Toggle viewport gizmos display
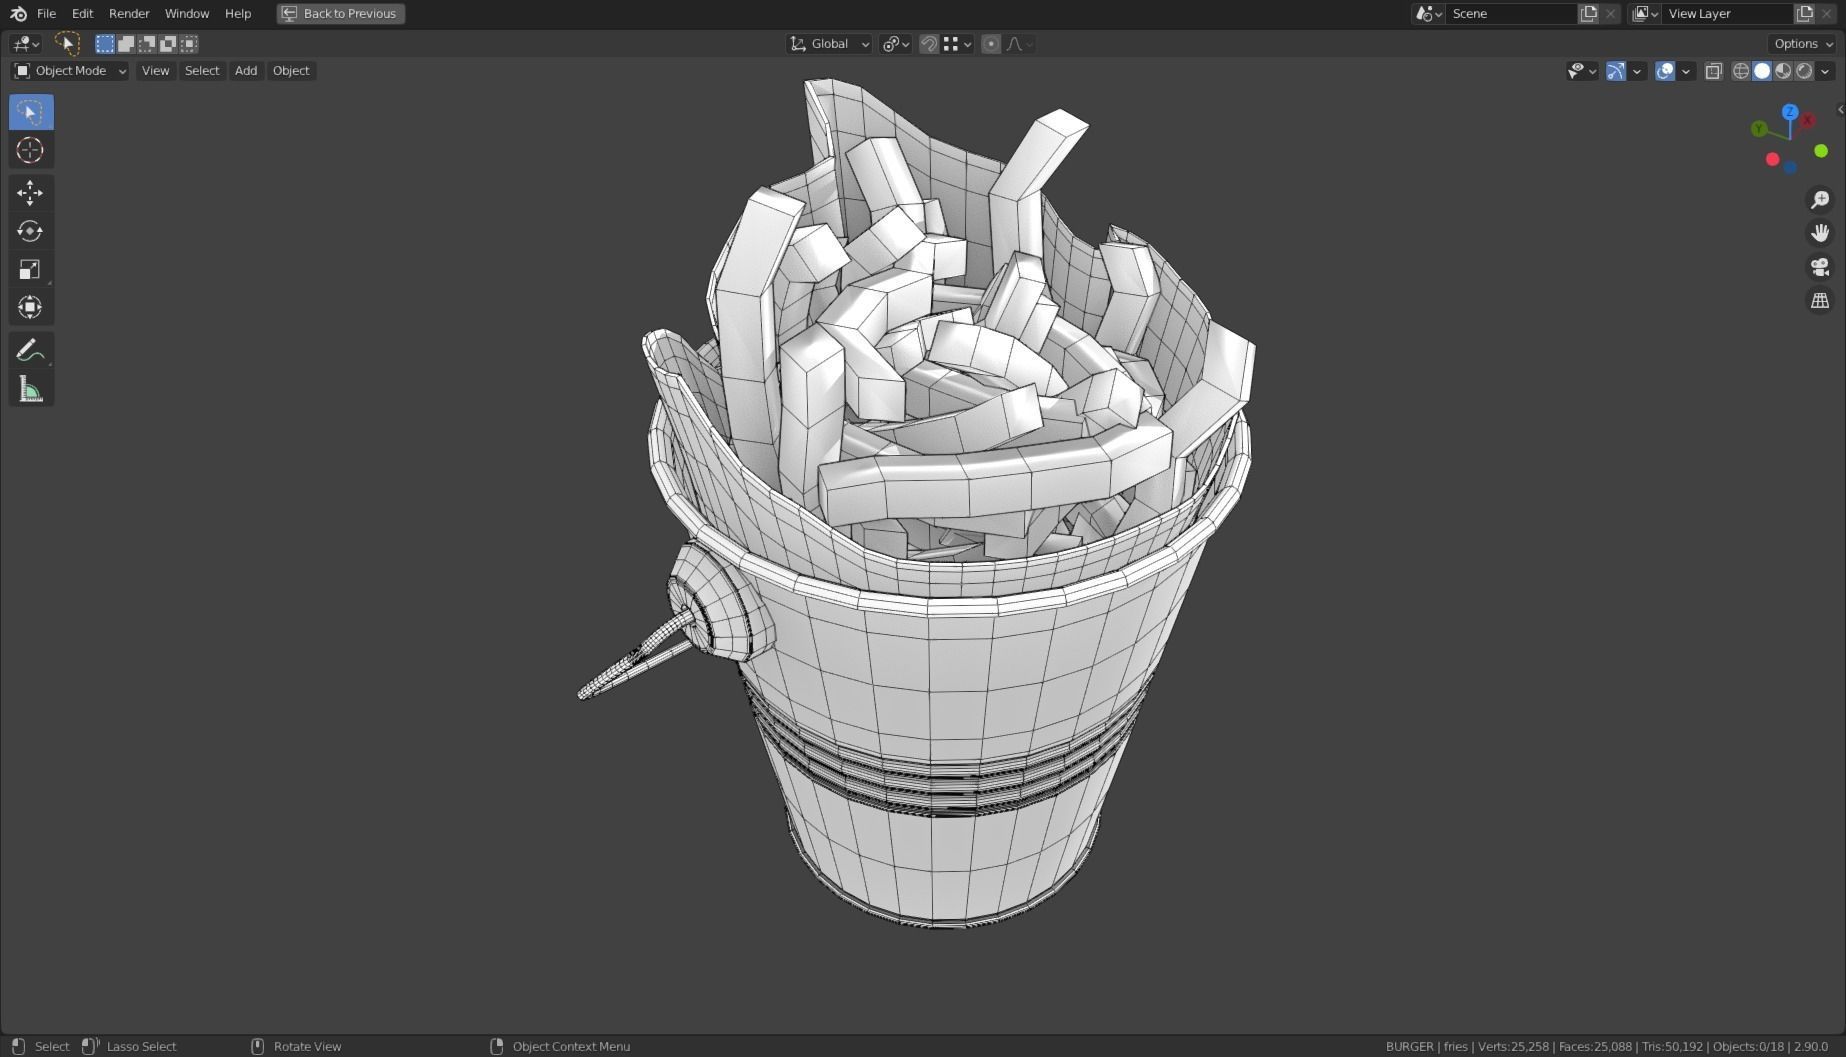 point(1616,71)
